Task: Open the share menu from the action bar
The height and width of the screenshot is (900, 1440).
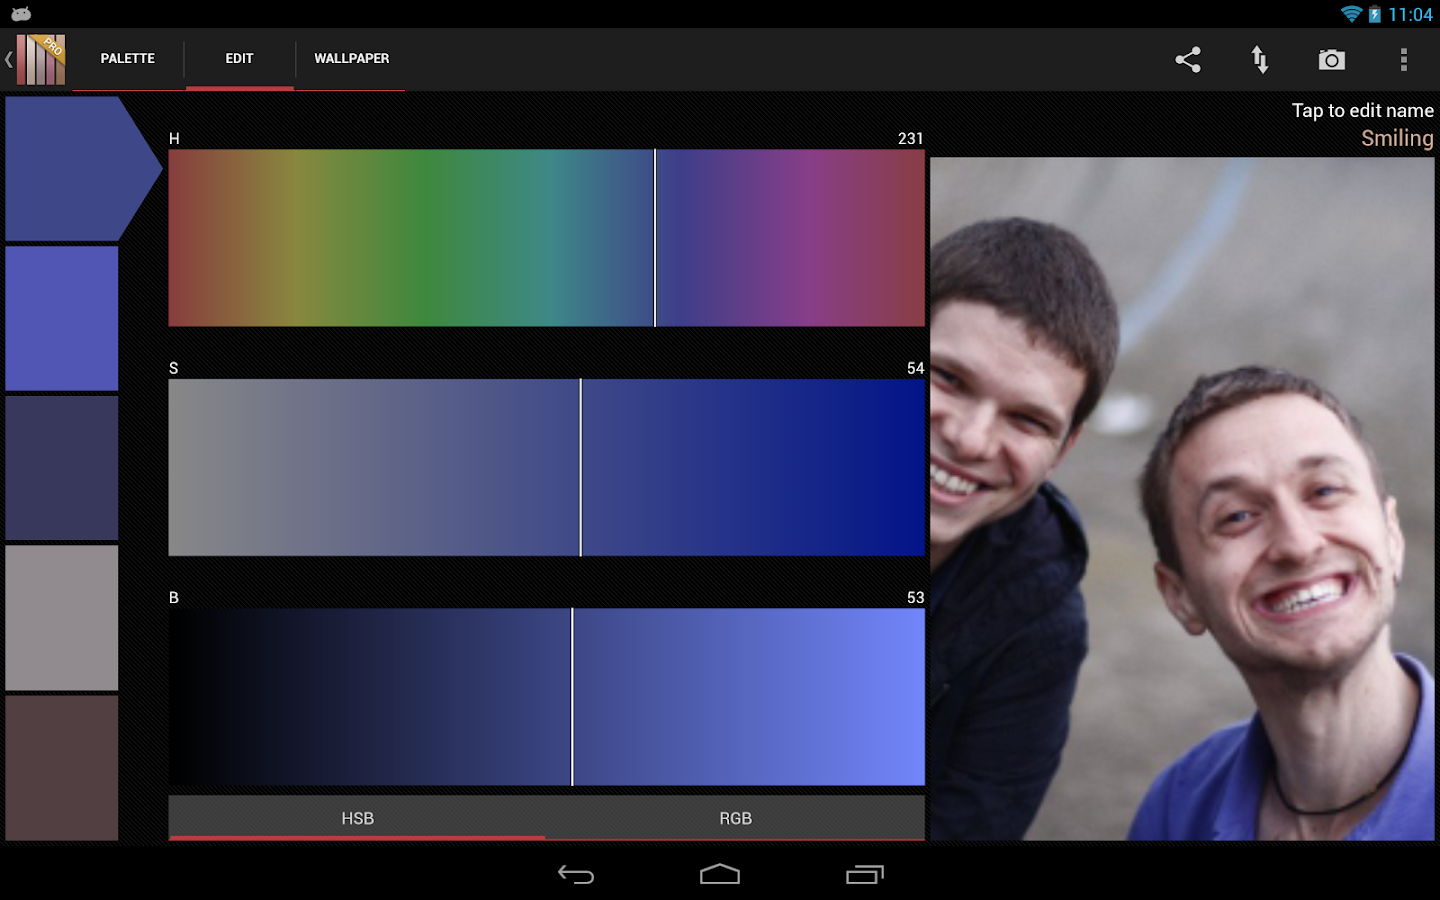Action: pos(1188,60)
